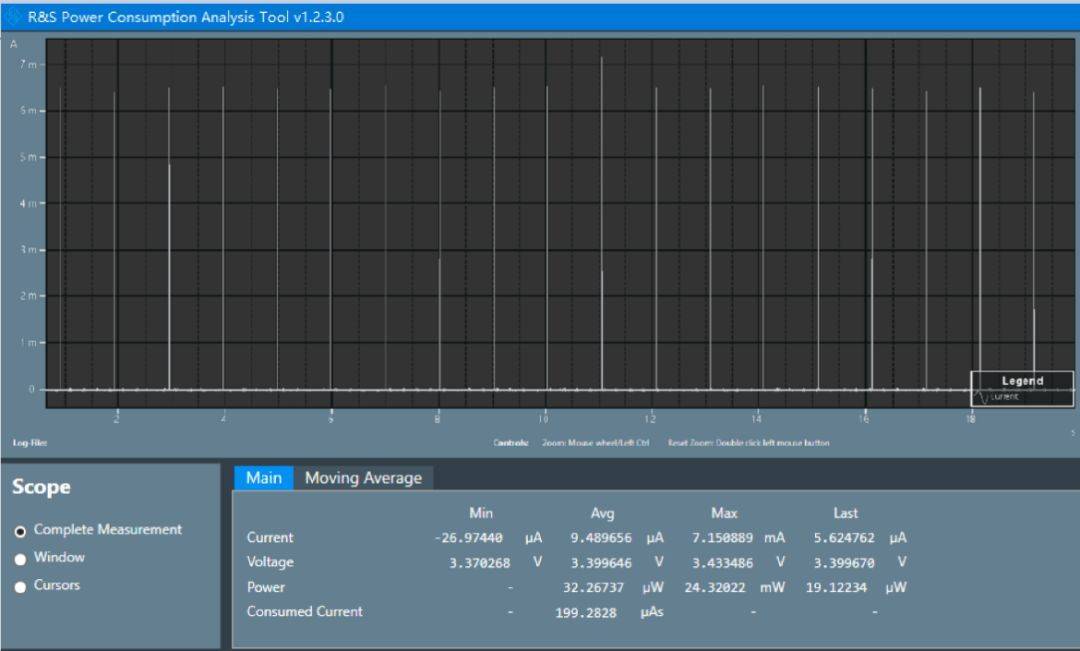The height and width of the screenshot is (651, 1080).
Task: Click the current waveform icon in Legend
Action: (x=981, y=397)
